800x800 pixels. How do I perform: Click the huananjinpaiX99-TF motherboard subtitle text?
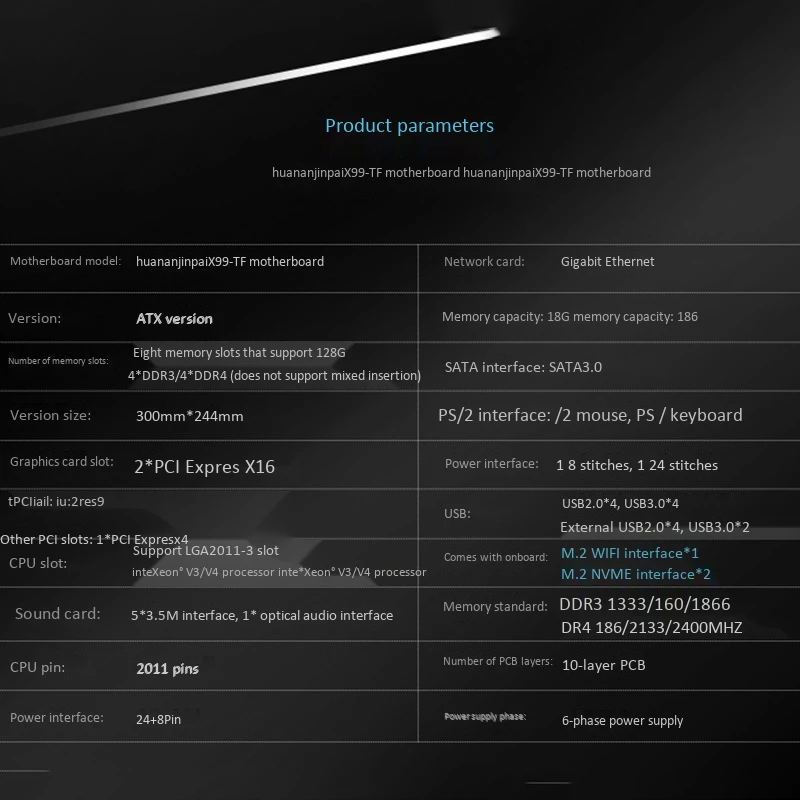click(x=461, y=173)
